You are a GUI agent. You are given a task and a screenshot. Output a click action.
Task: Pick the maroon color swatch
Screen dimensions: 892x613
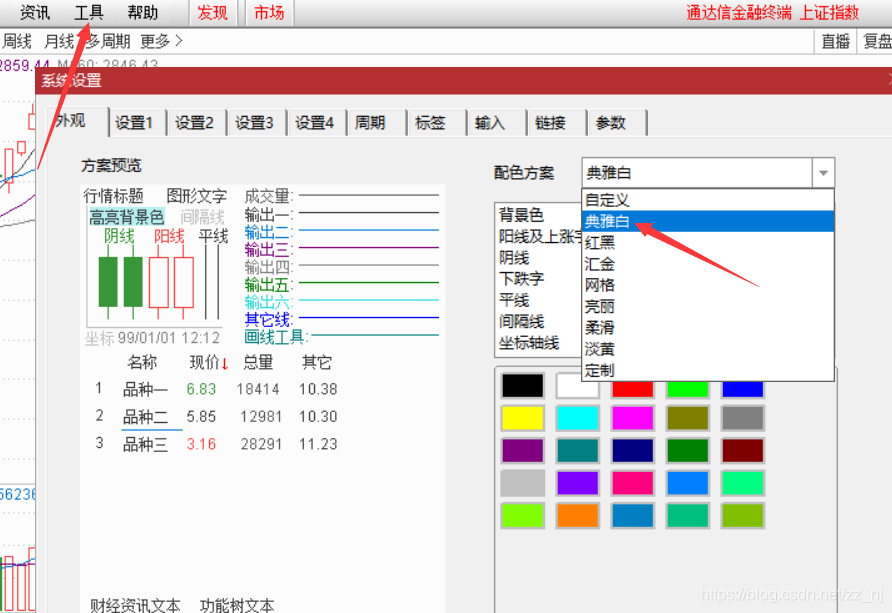742,450
